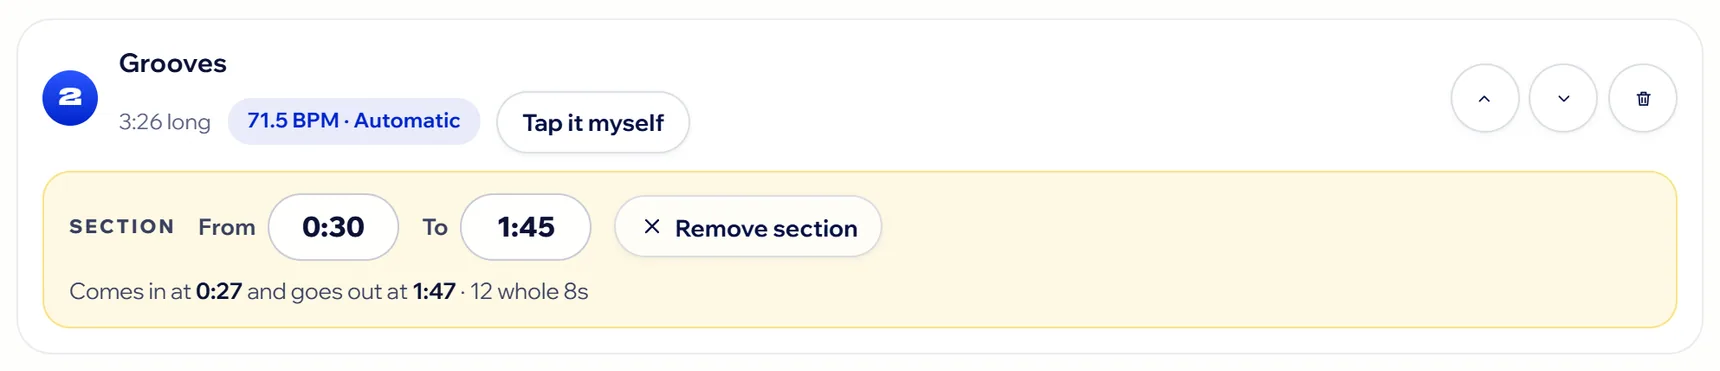Move the Grooves track up with the chevron
Screen dimensions: 1720x371
coord(1484,98)
